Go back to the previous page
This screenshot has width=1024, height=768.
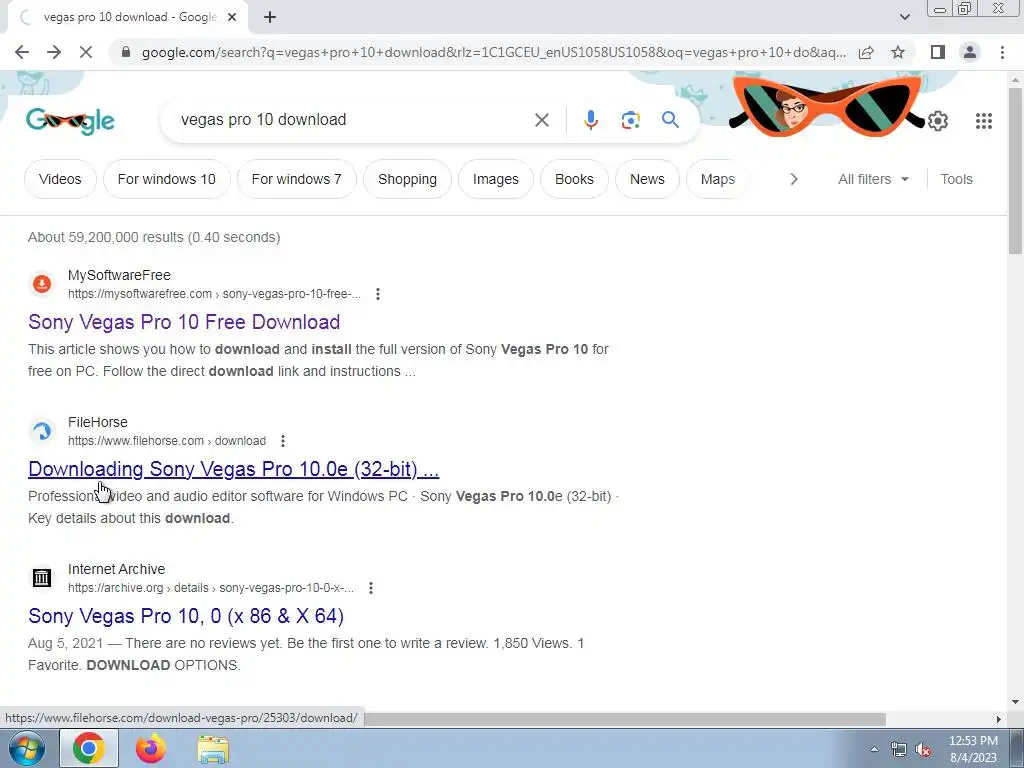click(x=22, y=52)
